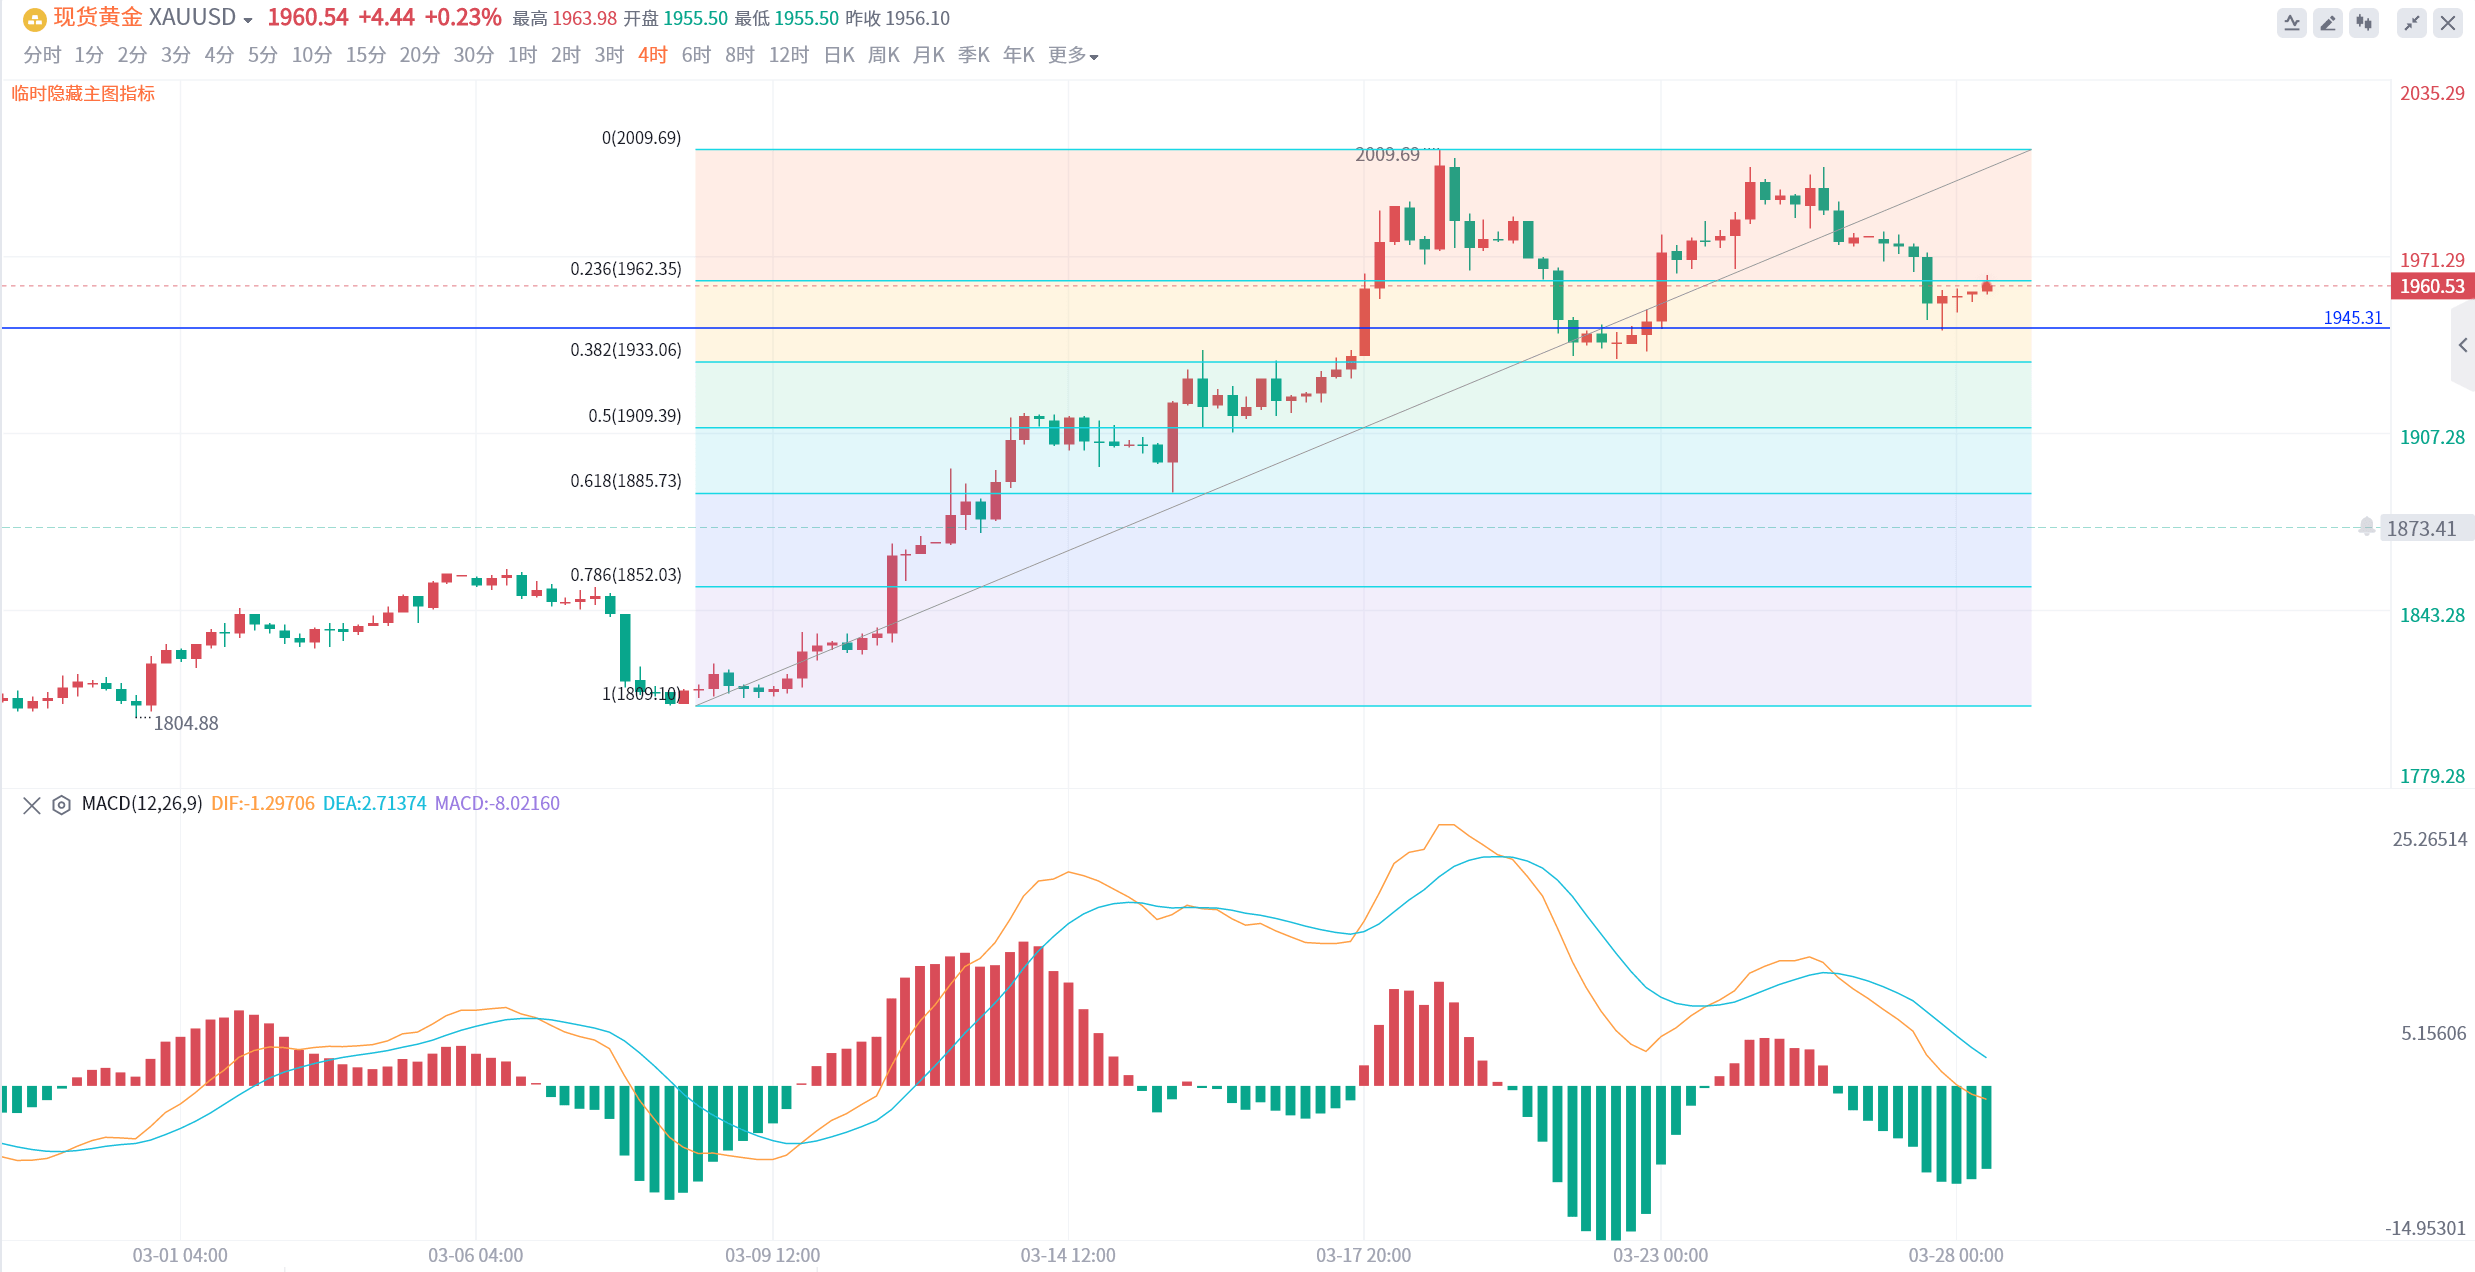Image resolution: width=2475 pixels, height=1272 pixels.
Task: Select the 15分 timeframe
Action: pos(365,55)
